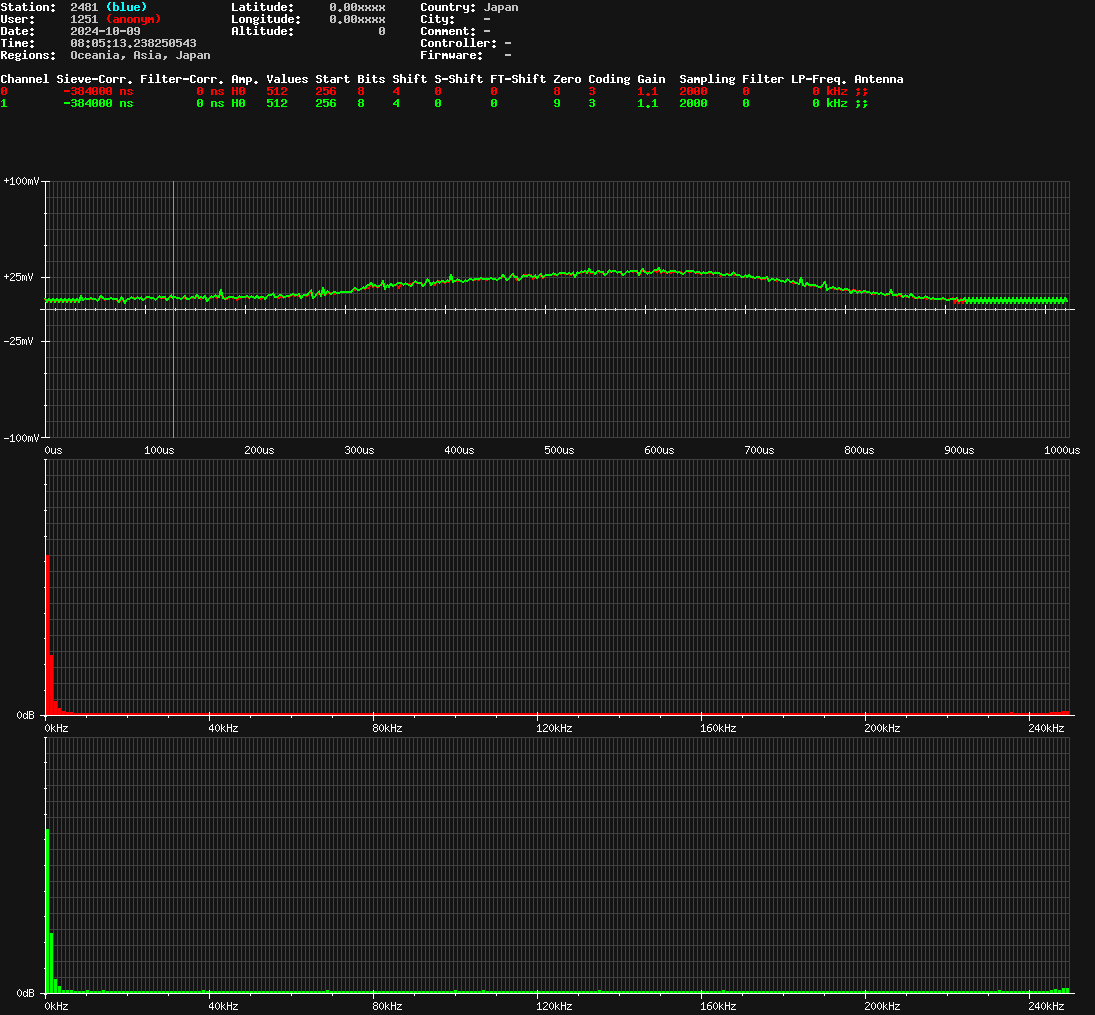Click the Amp. column header
The height and width of the screenshot is (1015, 1095).
245,79
